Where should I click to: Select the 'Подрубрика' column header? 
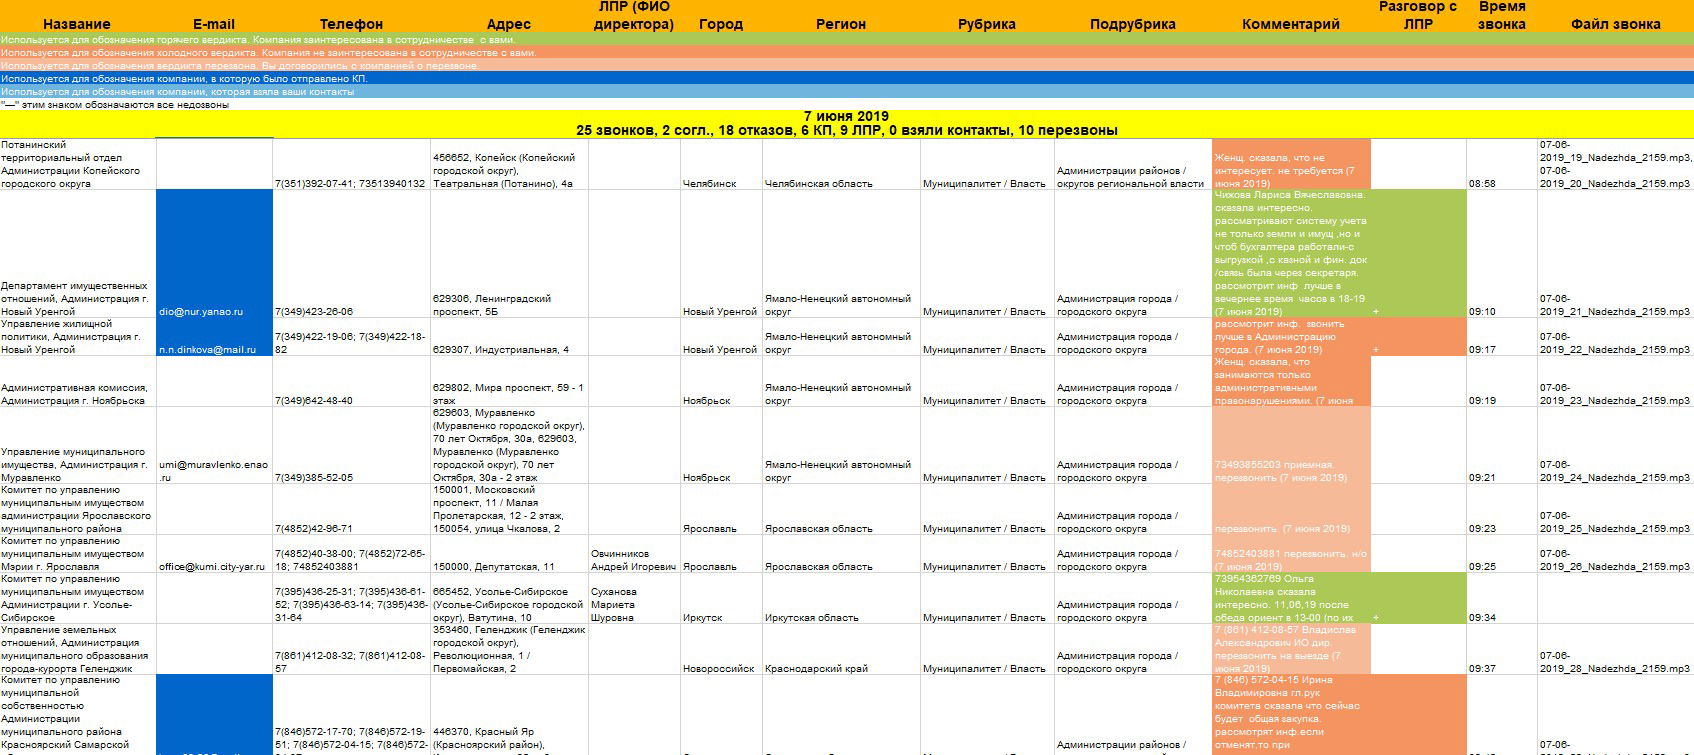pos(1132,24)
